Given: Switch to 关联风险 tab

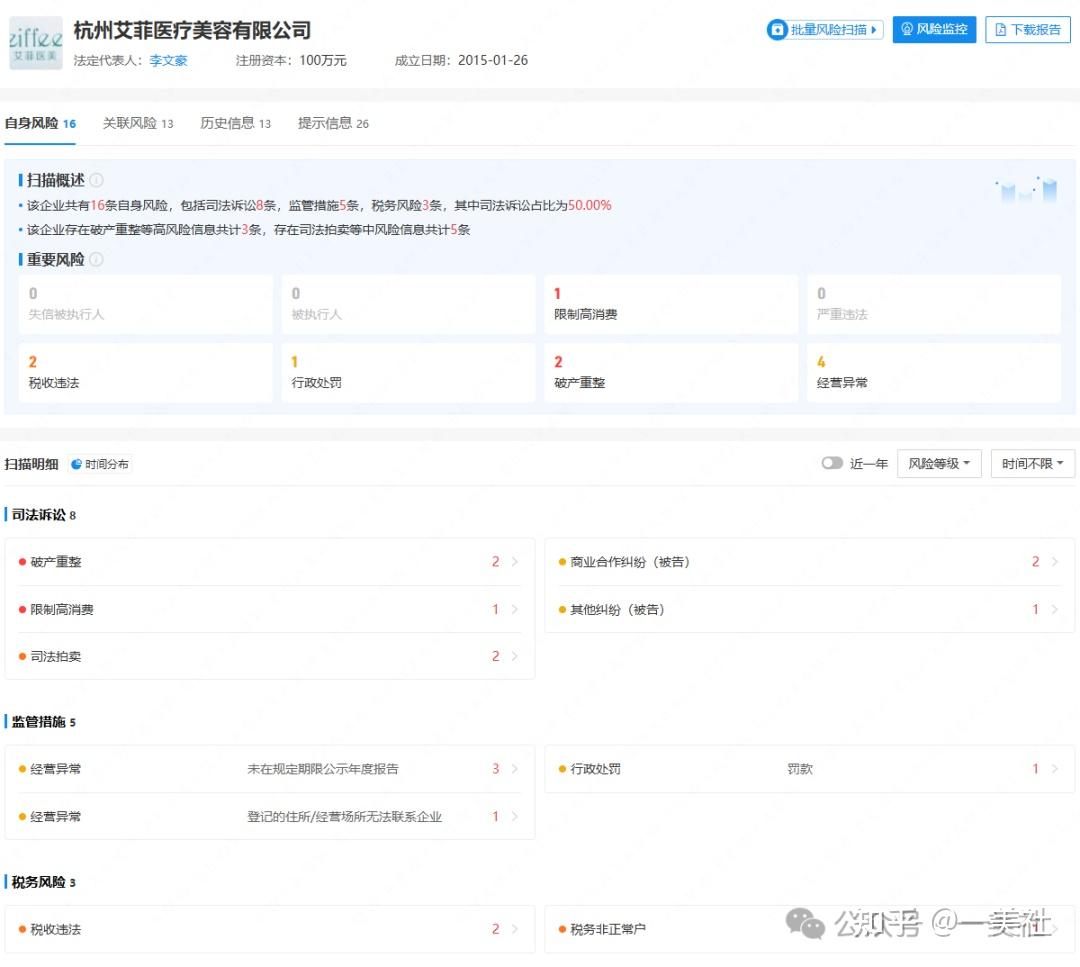Looking at the screenshot, I should (x=138, y=123).
